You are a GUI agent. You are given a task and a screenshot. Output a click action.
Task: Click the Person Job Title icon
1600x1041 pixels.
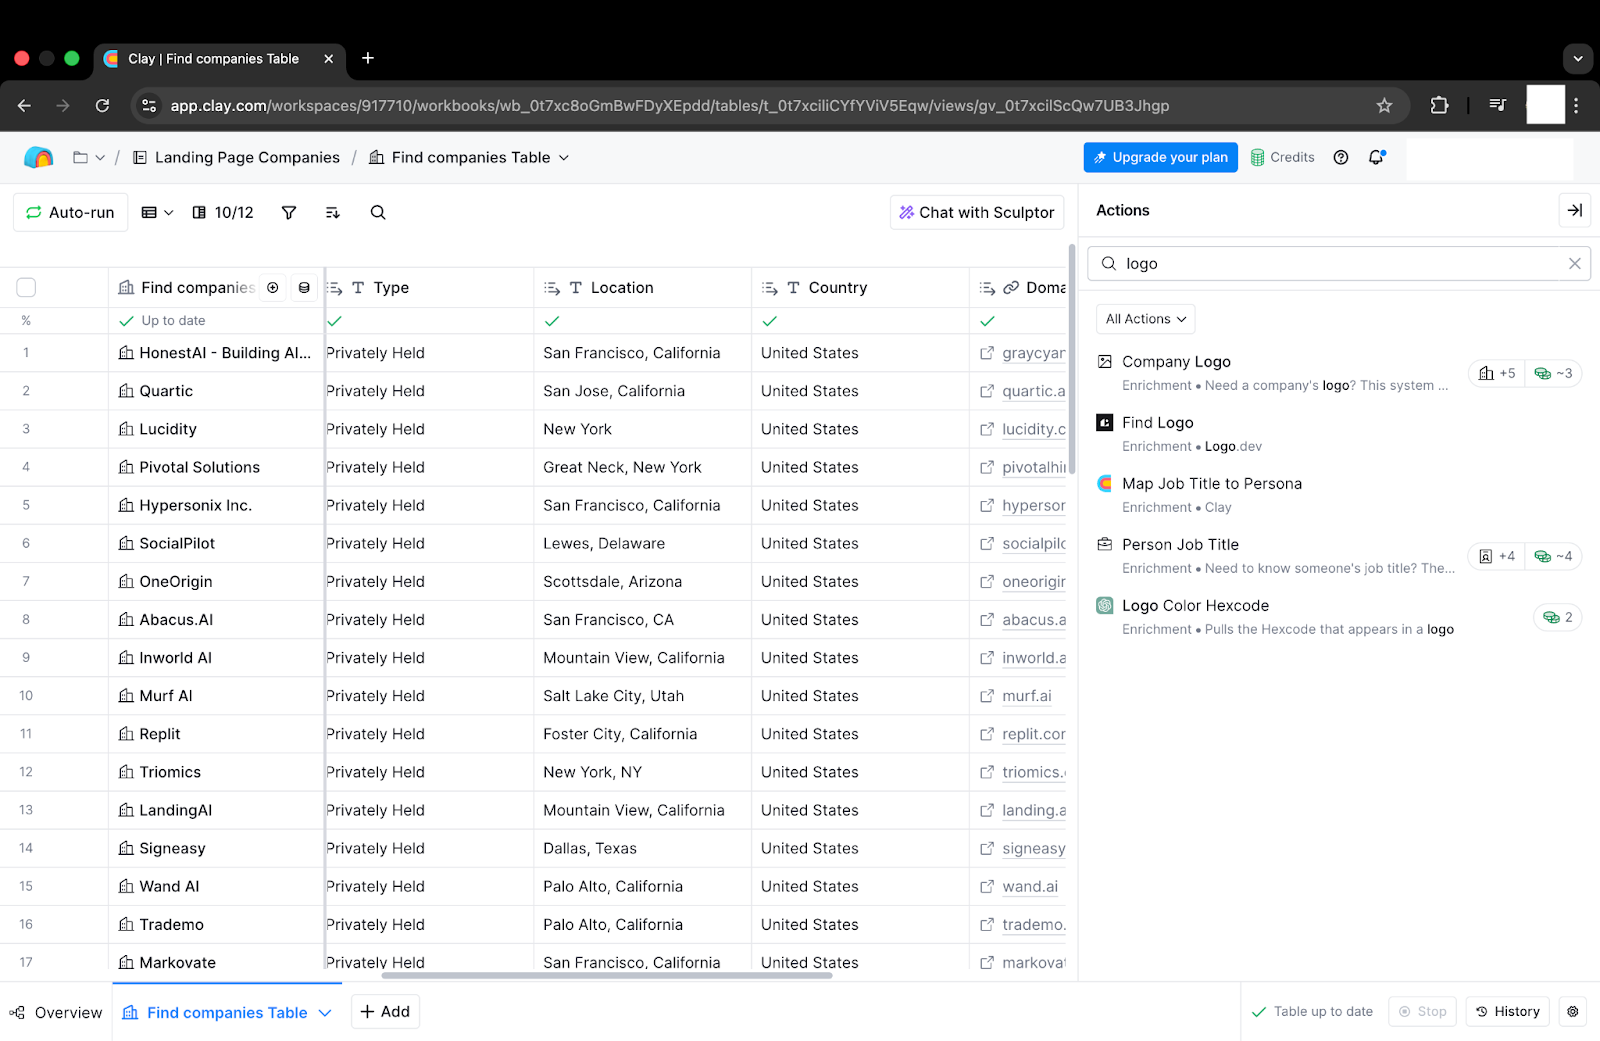coord(1105,544)
